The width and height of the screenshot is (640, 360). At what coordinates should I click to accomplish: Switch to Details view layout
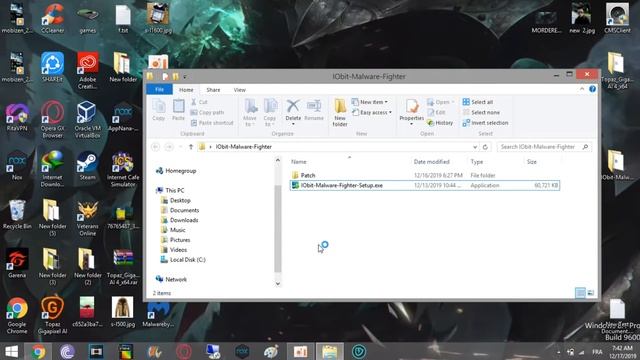tap(580, 293)
